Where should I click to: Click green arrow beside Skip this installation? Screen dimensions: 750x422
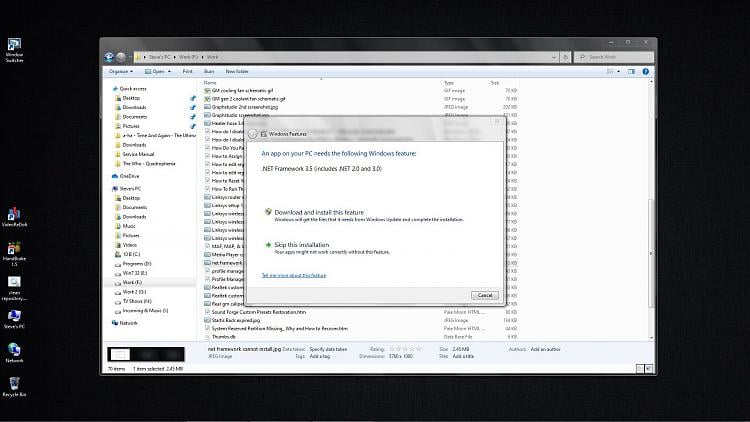(x=268, y=244)
